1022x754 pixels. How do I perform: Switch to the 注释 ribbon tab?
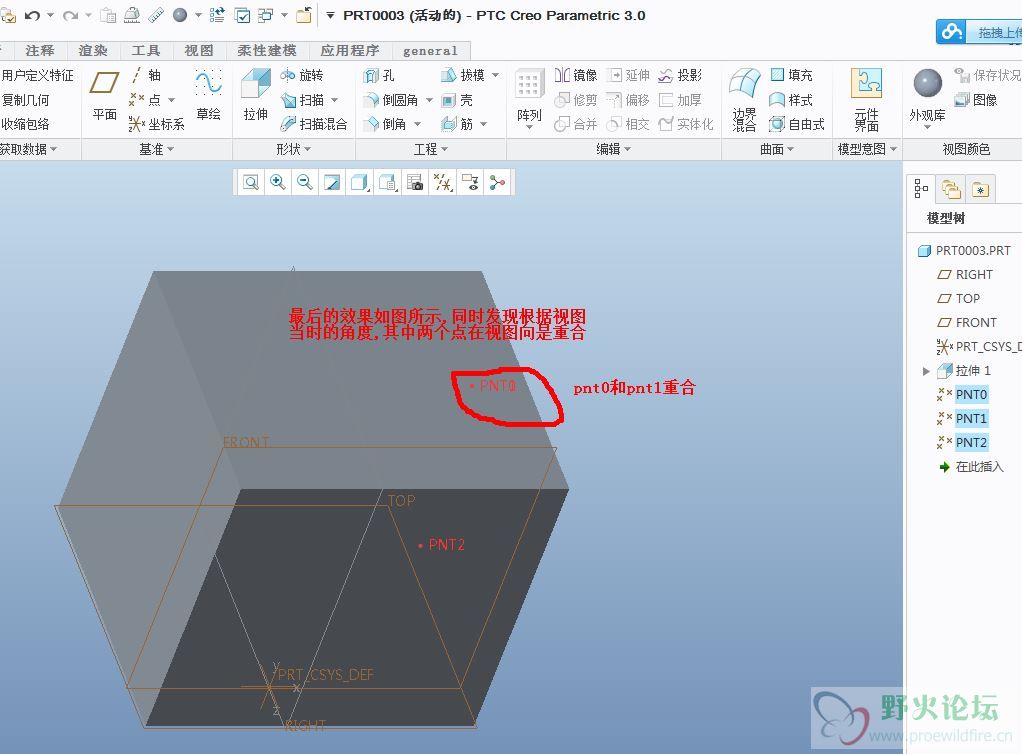(40, 50)
